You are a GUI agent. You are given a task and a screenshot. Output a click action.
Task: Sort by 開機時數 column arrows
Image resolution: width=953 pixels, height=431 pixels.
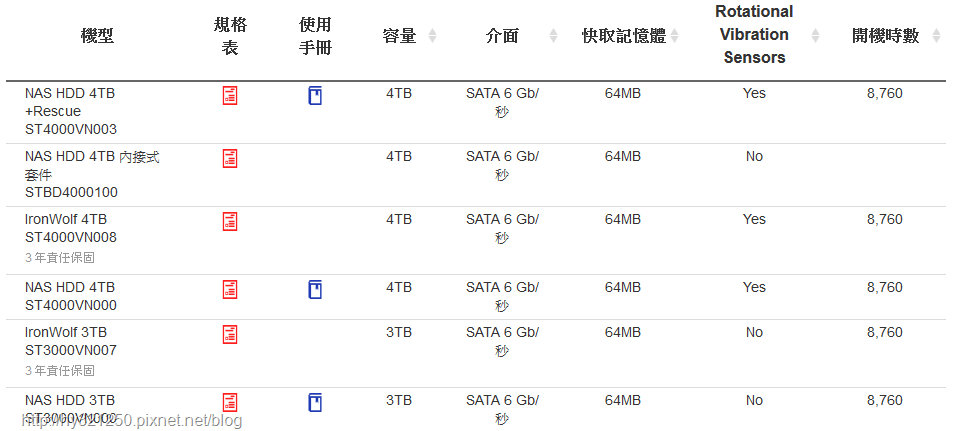937,36
